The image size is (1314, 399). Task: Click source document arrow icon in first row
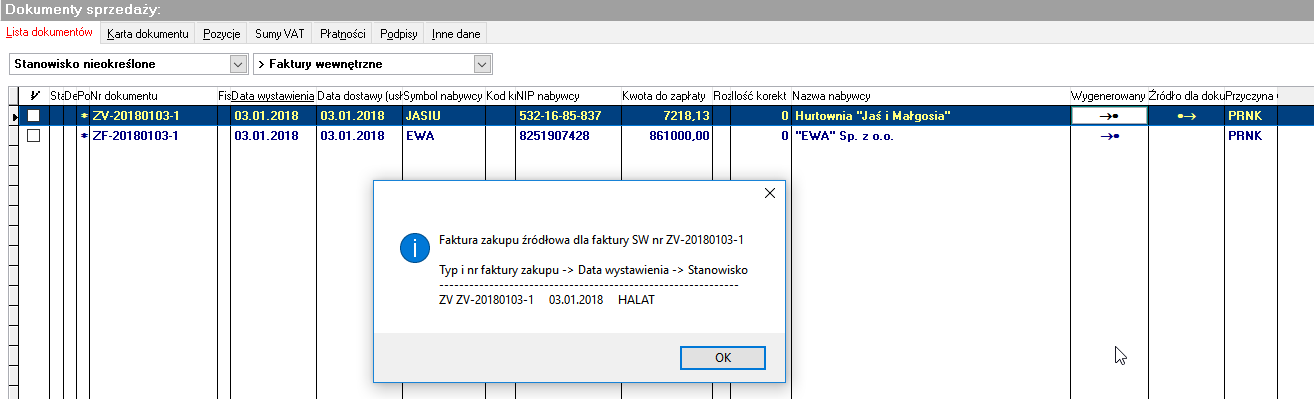tap(1187, 116)
